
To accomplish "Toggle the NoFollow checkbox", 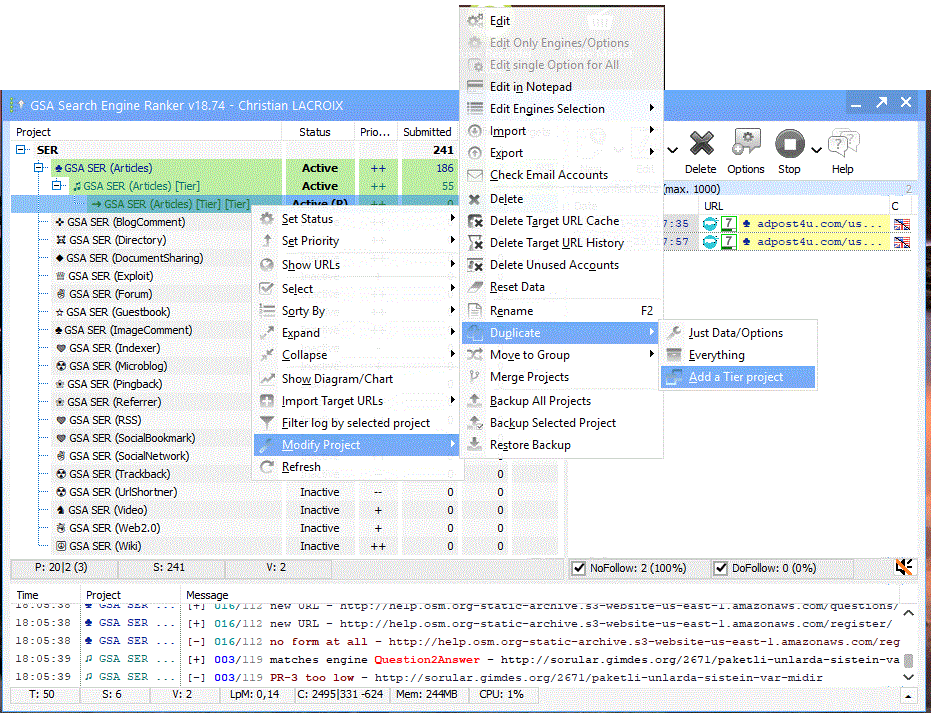I will (578, 568).
